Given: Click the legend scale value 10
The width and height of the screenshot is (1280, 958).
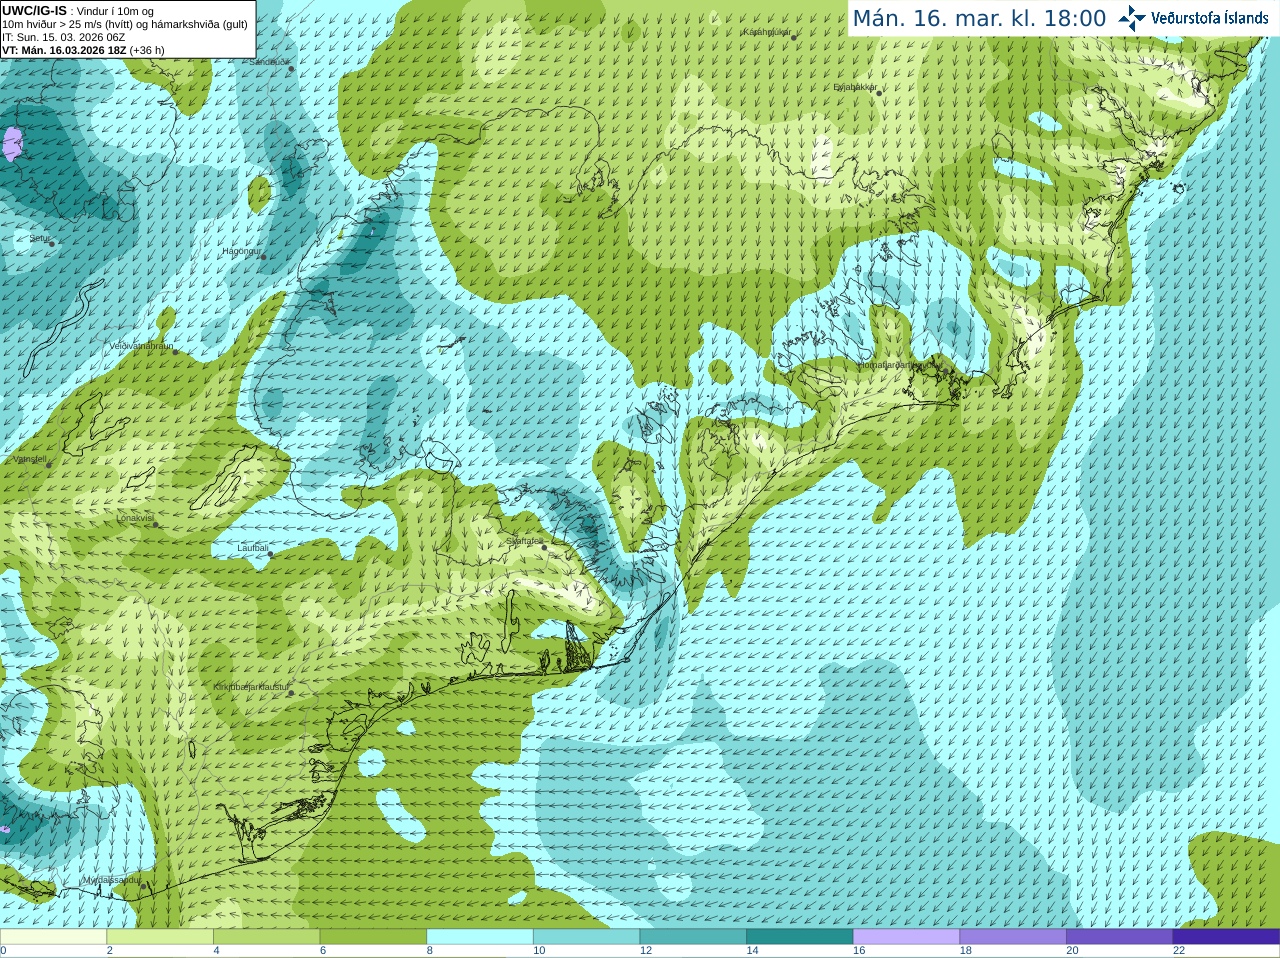Looking at the screenshot, I should (x=539, y=951).
